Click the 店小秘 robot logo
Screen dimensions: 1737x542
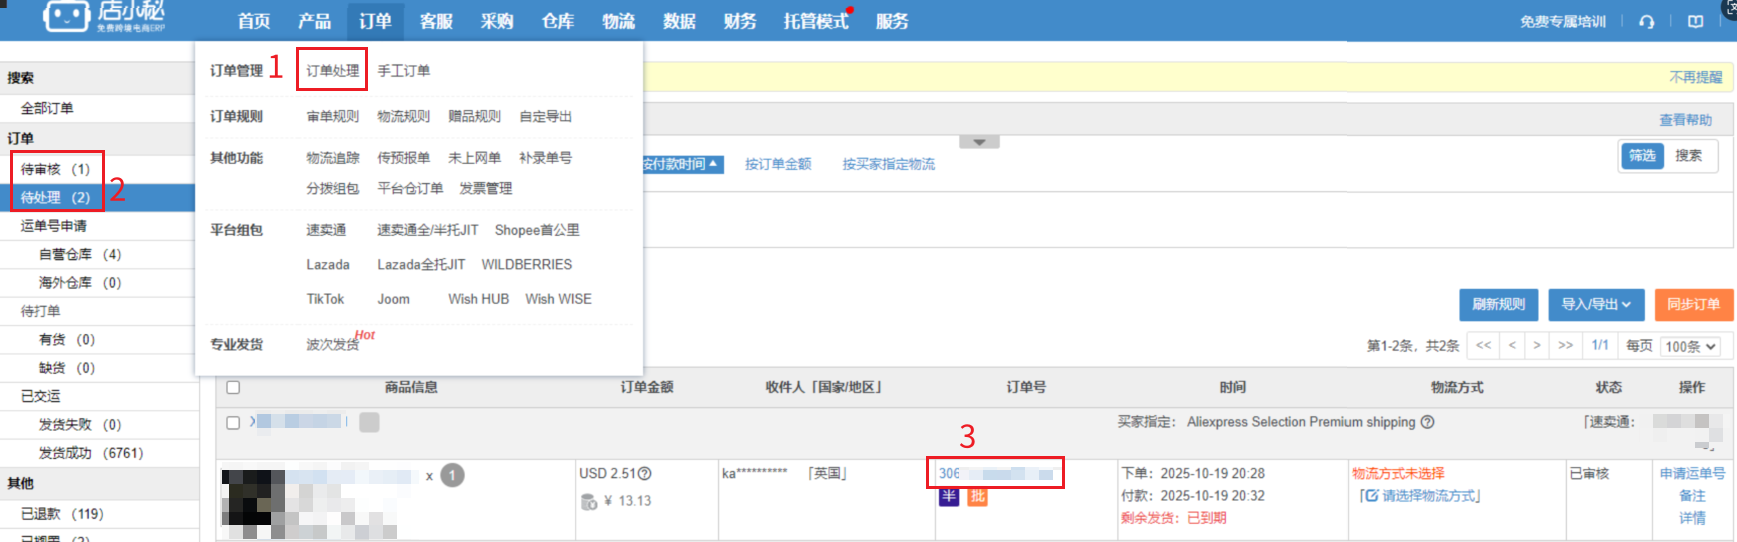click(67, 17)
